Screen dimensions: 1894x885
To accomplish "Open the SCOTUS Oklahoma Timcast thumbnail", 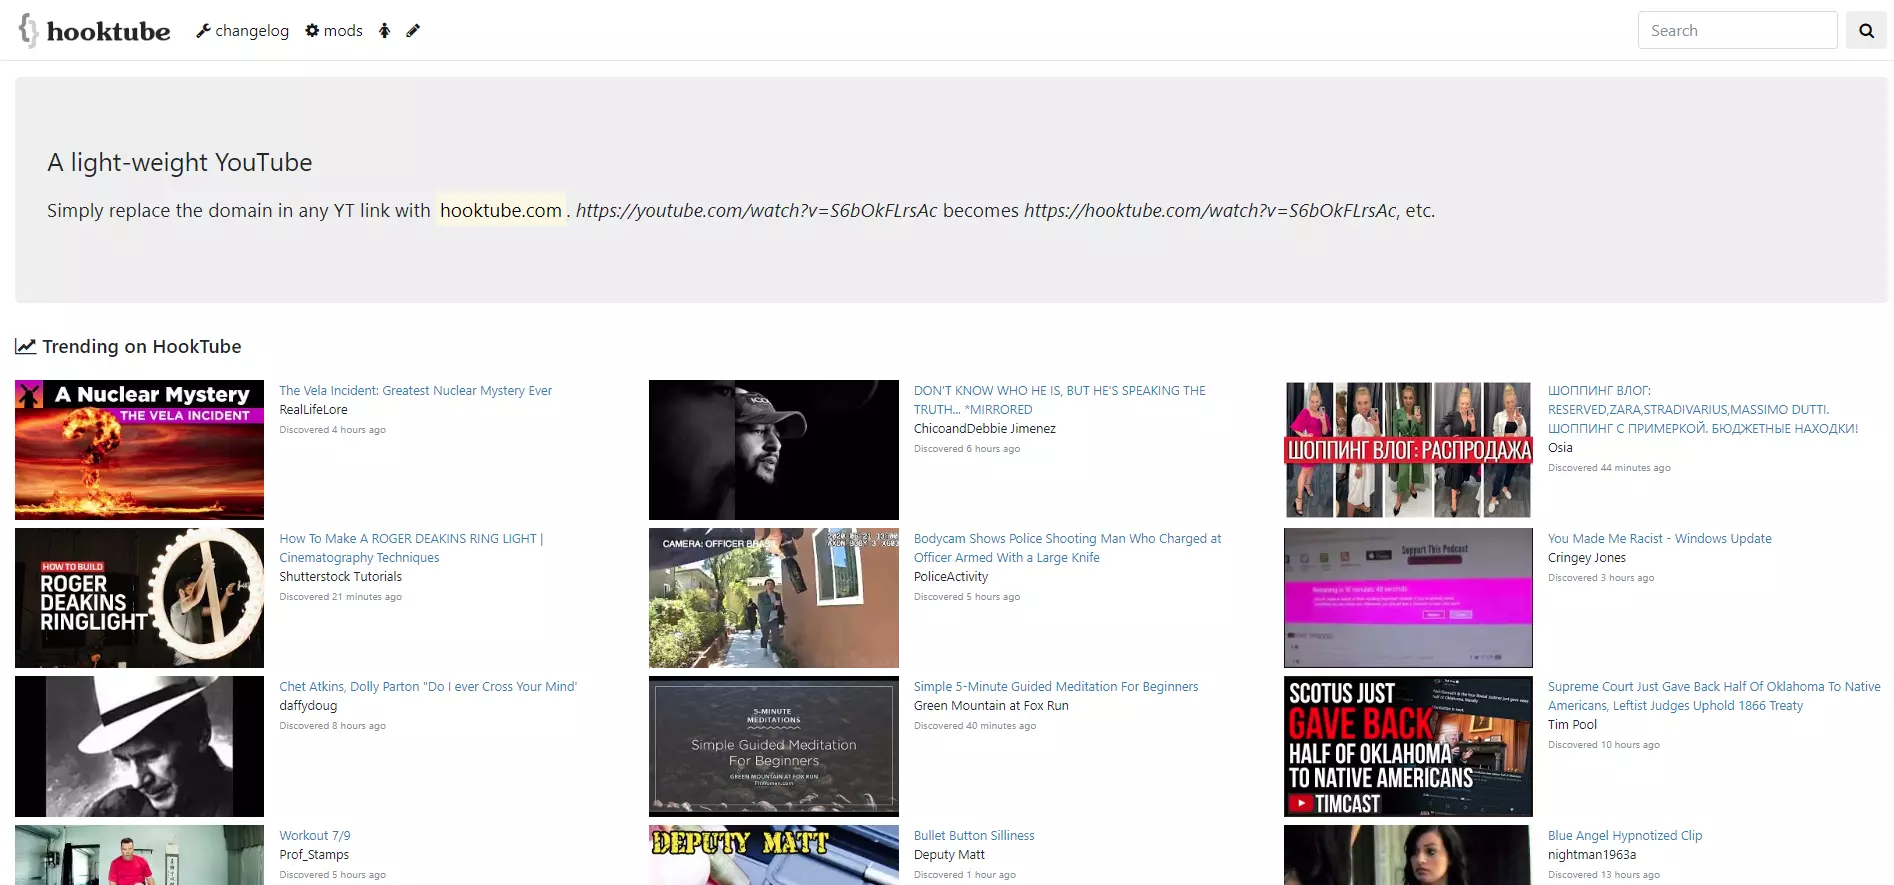I will coord(1408,746).
